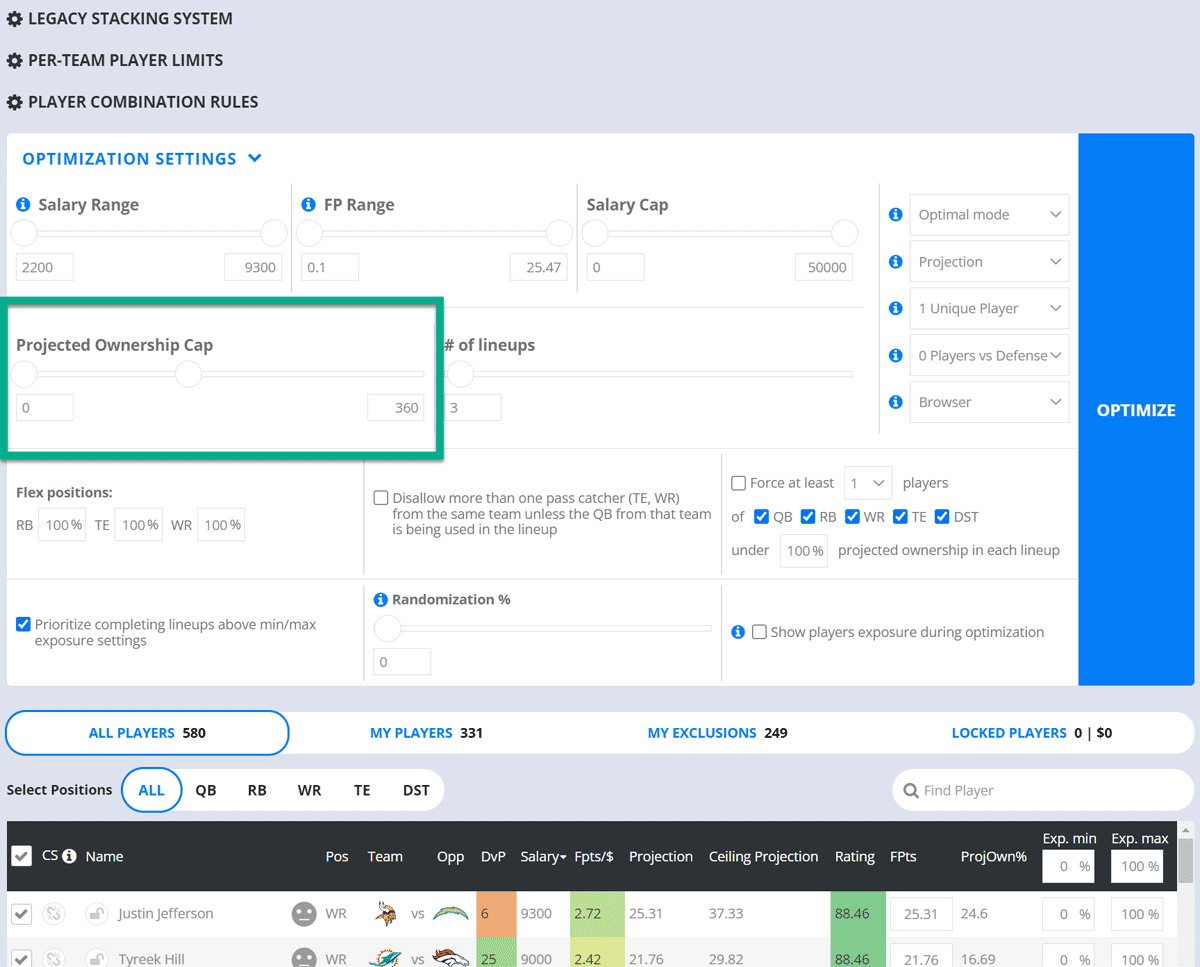Open the 0 Players vs Defense dropdown
This screenshot has width=1200, height=967.
(989, 355)
